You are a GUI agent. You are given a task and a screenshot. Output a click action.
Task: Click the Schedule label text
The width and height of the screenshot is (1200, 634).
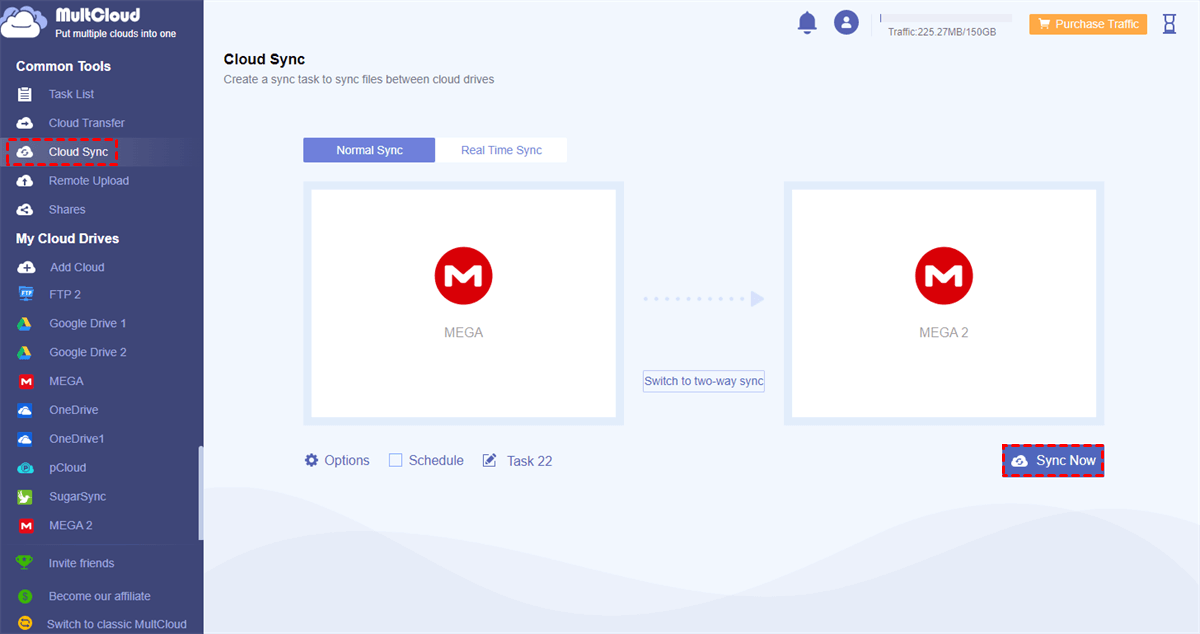[436, 460]
